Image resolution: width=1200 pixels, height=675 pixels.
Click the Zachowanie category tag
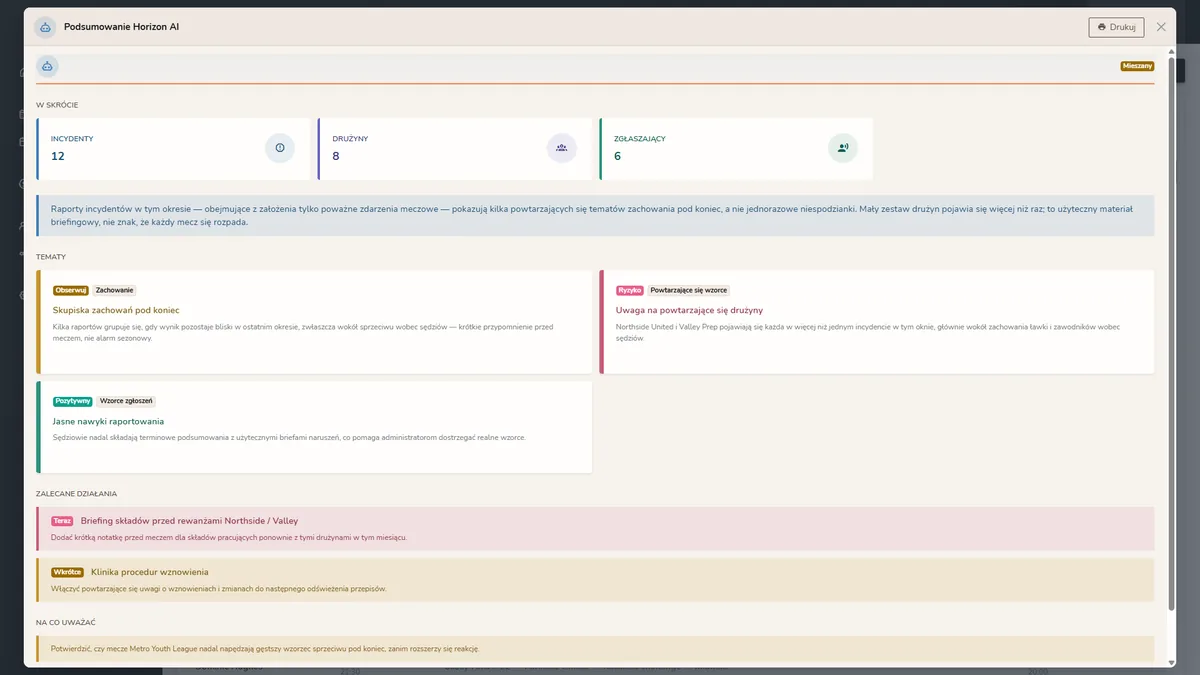(x=114, y=290)
